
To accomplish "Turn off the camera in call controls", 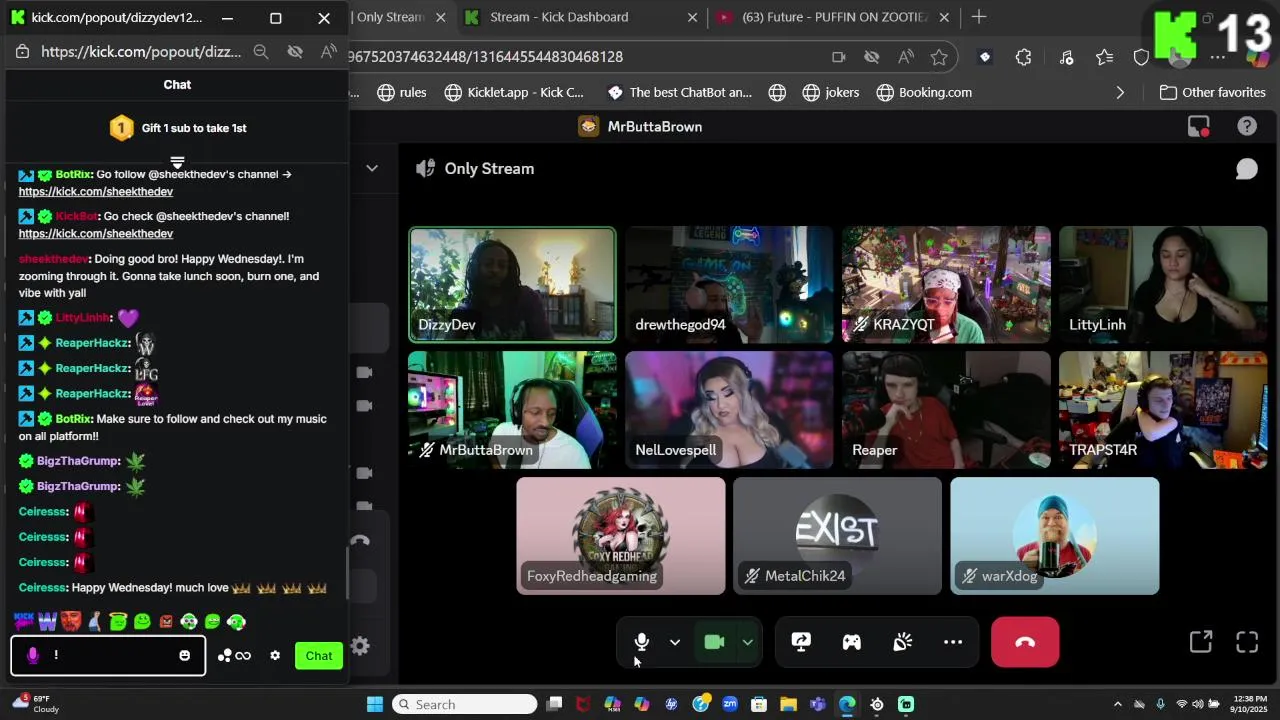I will point(714,642).
